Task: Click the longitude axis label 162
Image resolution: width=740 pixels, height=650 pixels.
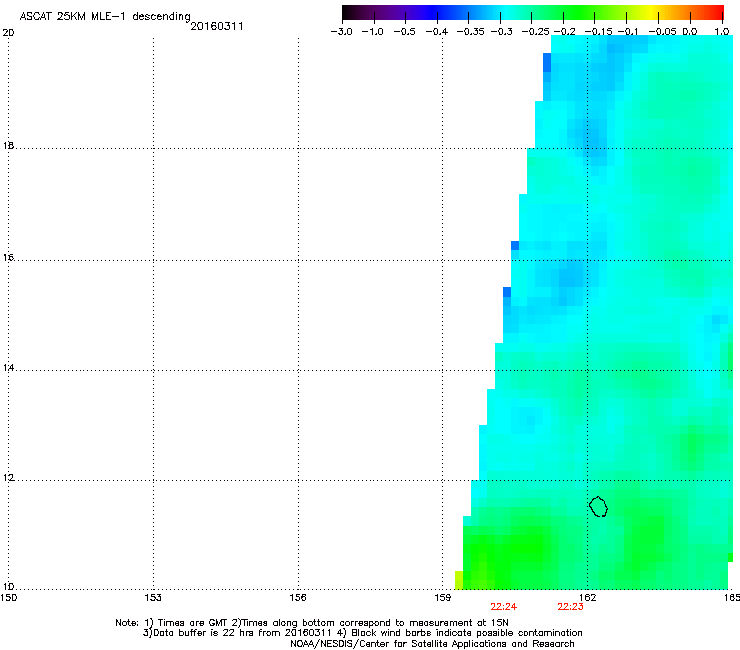Action: [x=587, y=598]
